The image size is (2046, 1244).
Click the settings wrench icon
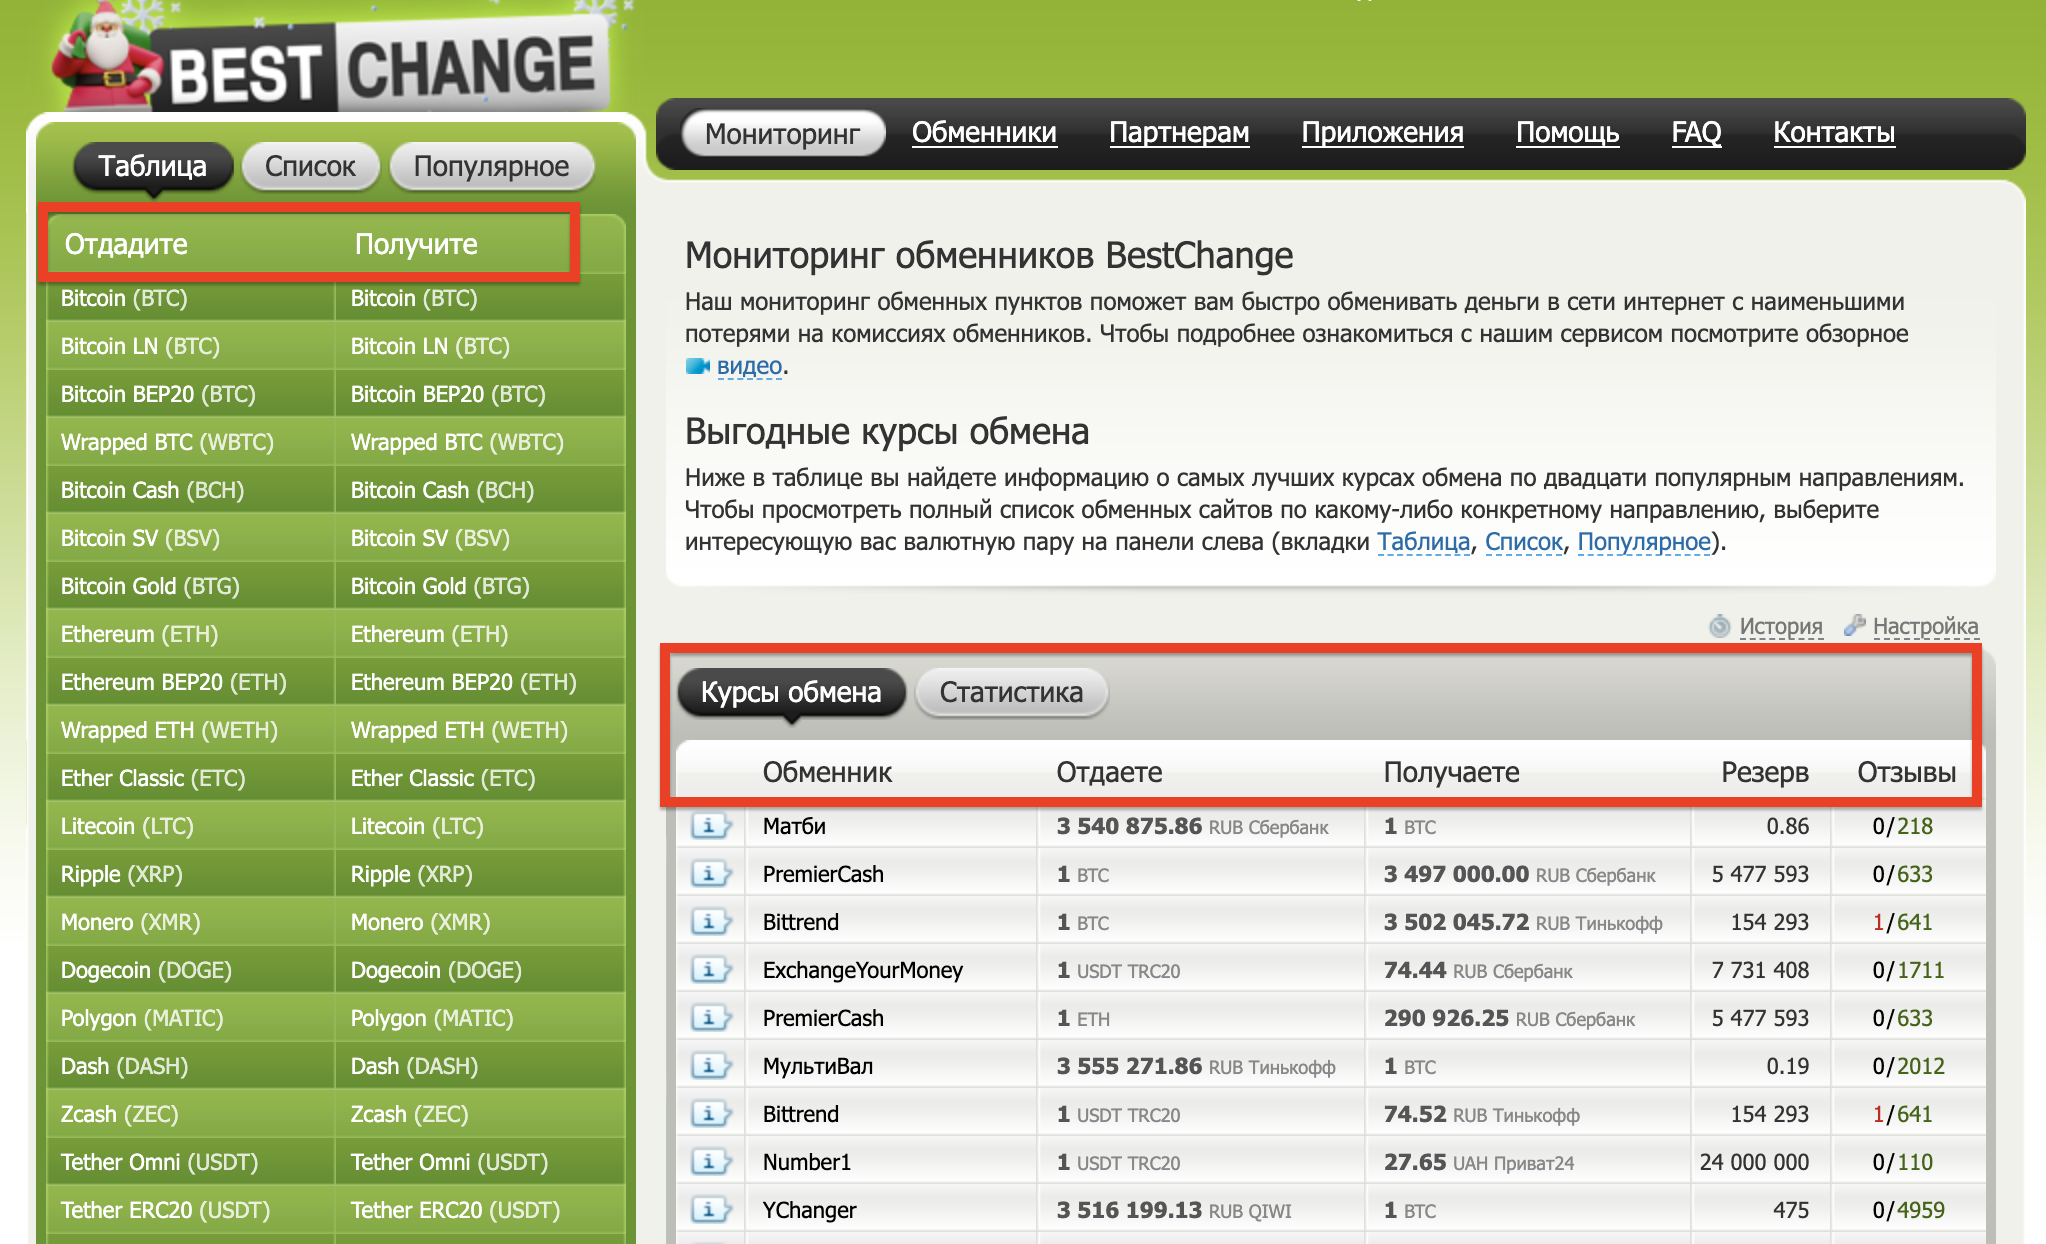tap(1854, 626)
